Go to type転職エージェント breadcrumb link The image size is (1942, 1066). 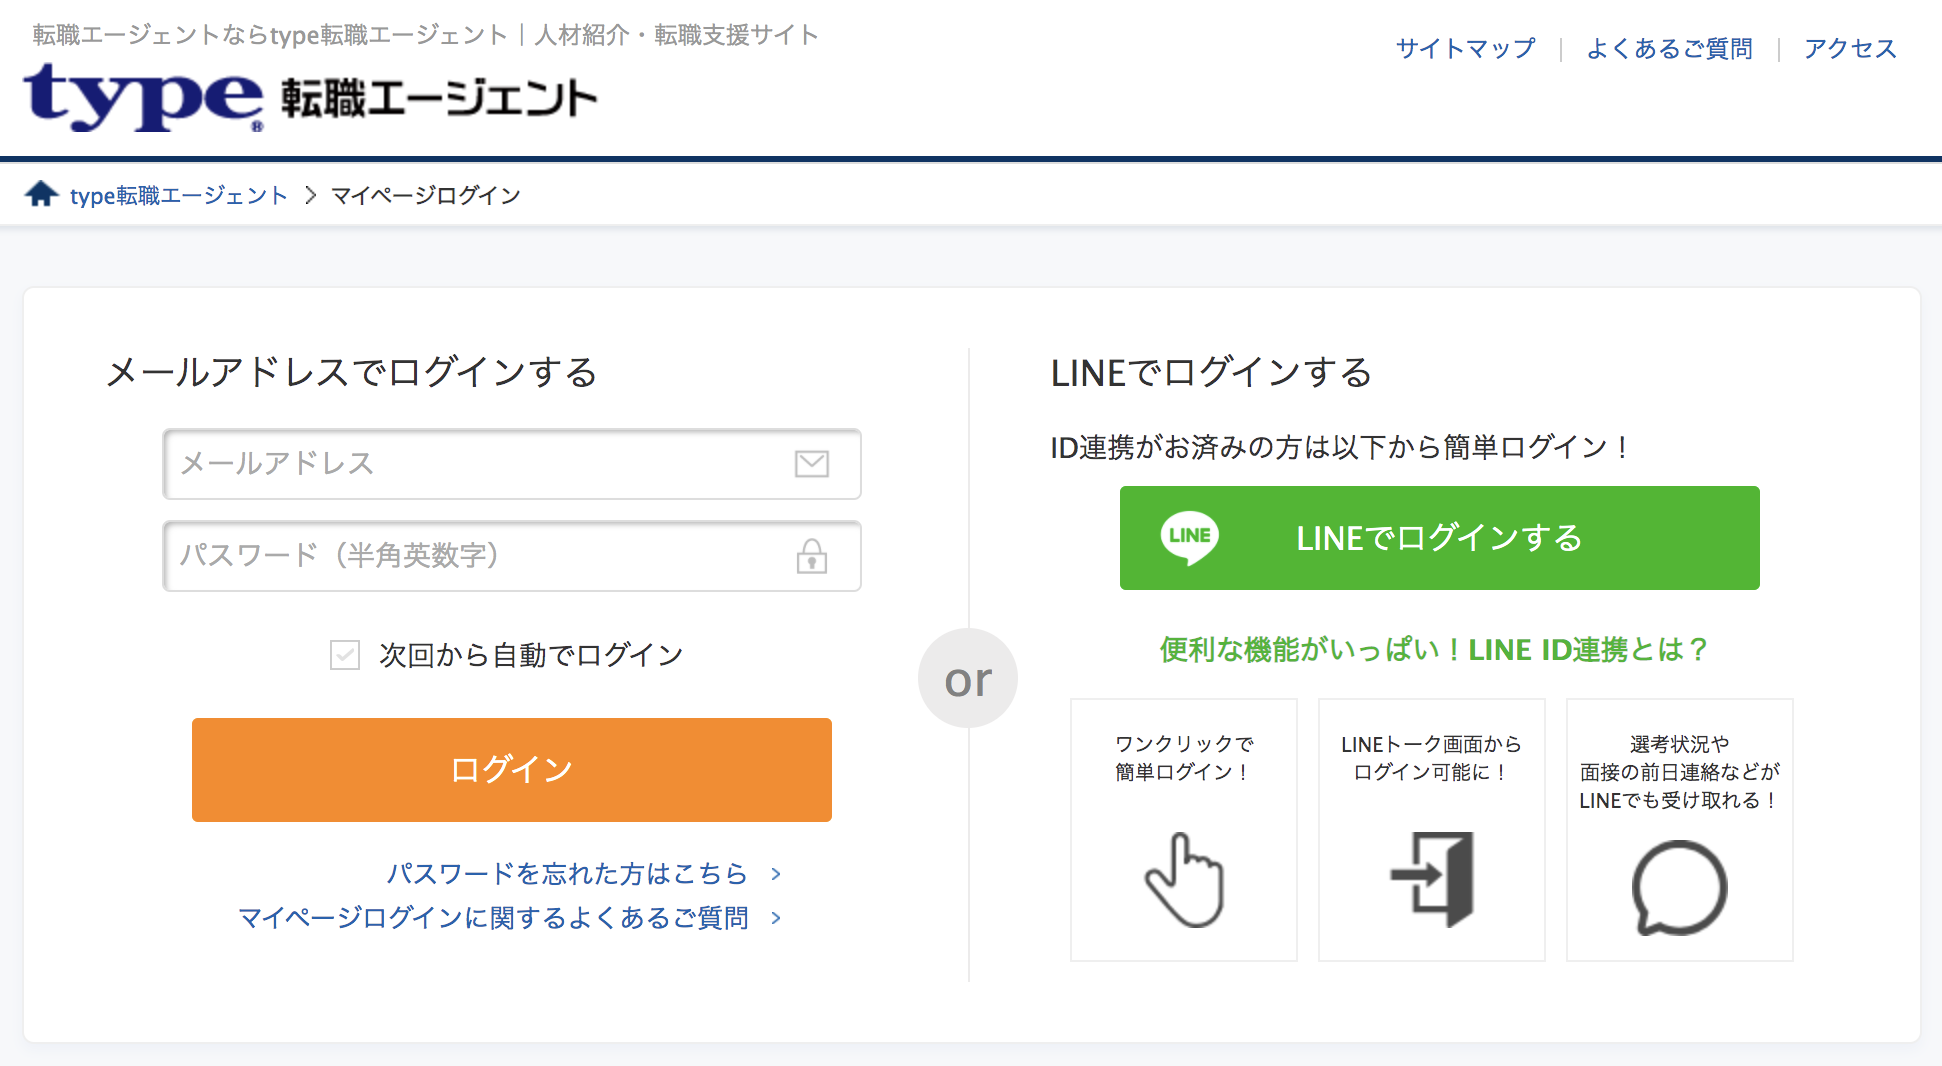coord(179,195)
